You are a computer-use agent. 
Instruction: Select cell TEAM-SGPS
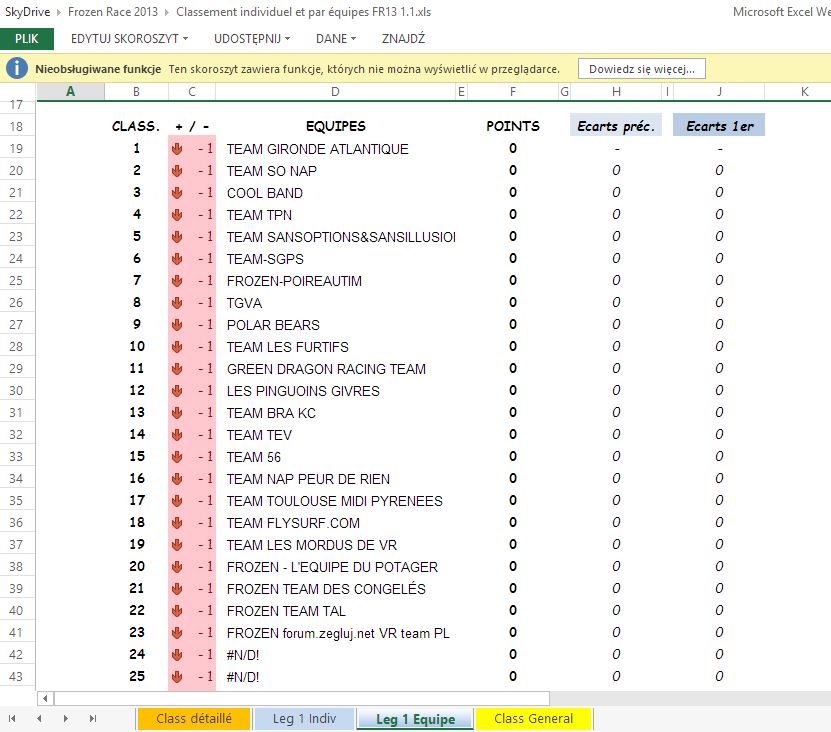[335, 259]
